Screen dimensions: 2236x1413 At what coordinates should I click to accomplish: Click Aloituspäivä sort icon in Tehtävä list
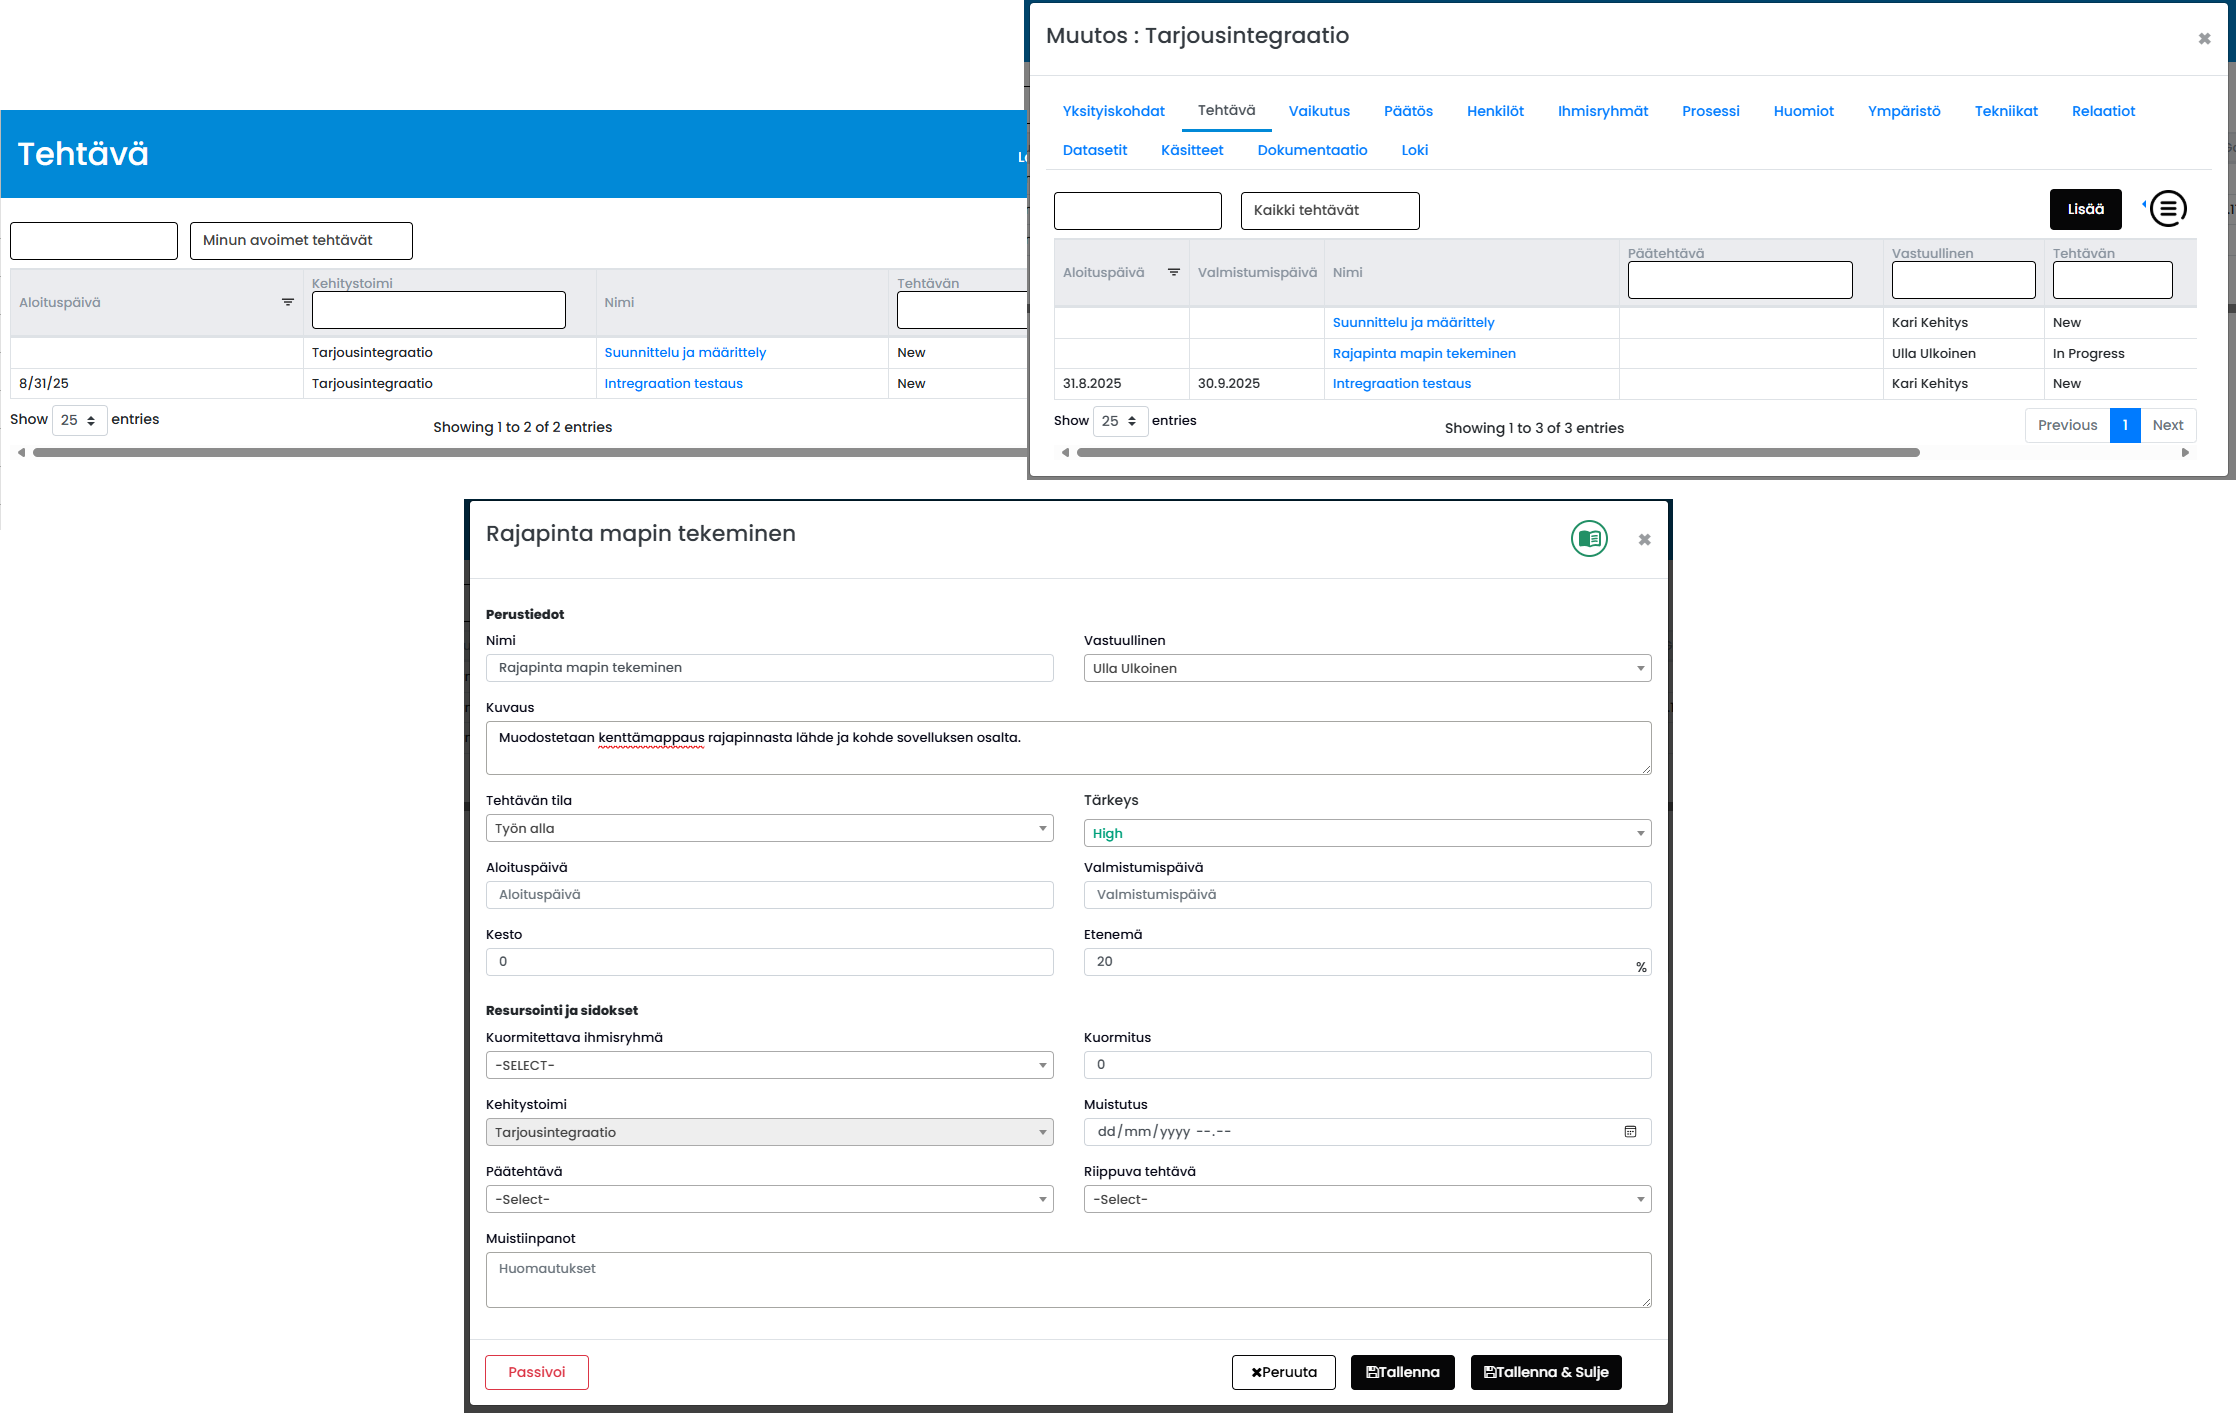click(x=288, y=302)
